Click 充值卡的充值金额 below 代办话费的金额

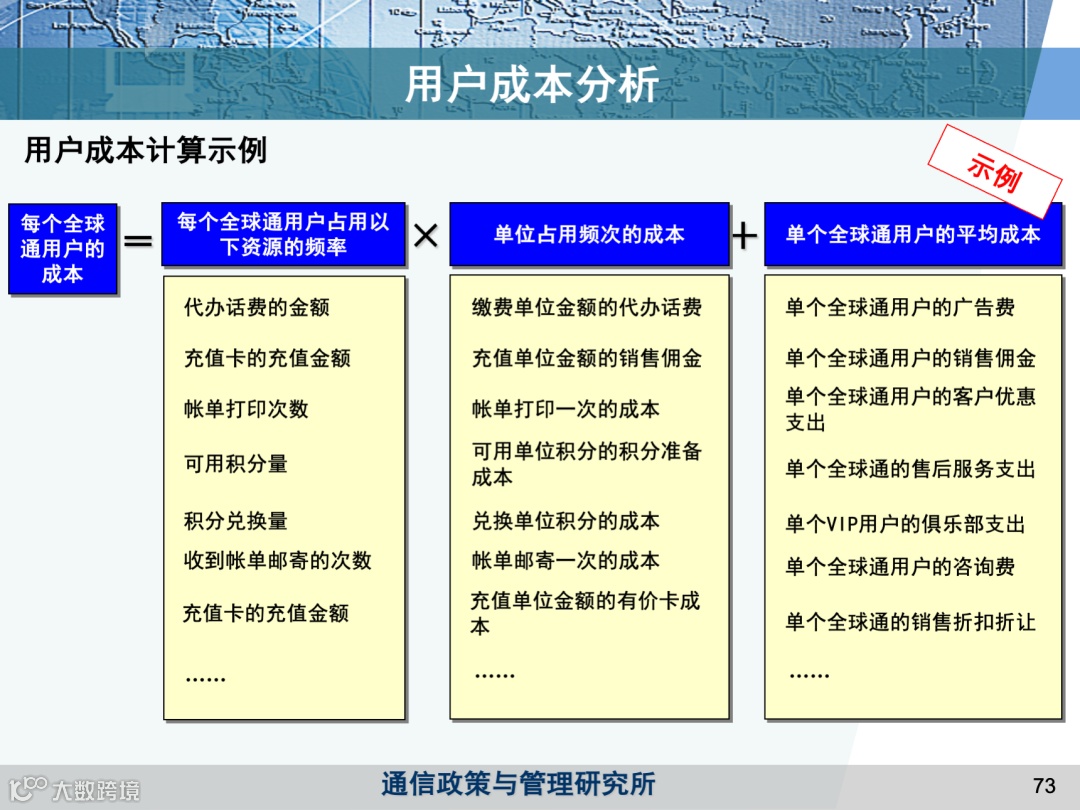[x=267, y=358]
